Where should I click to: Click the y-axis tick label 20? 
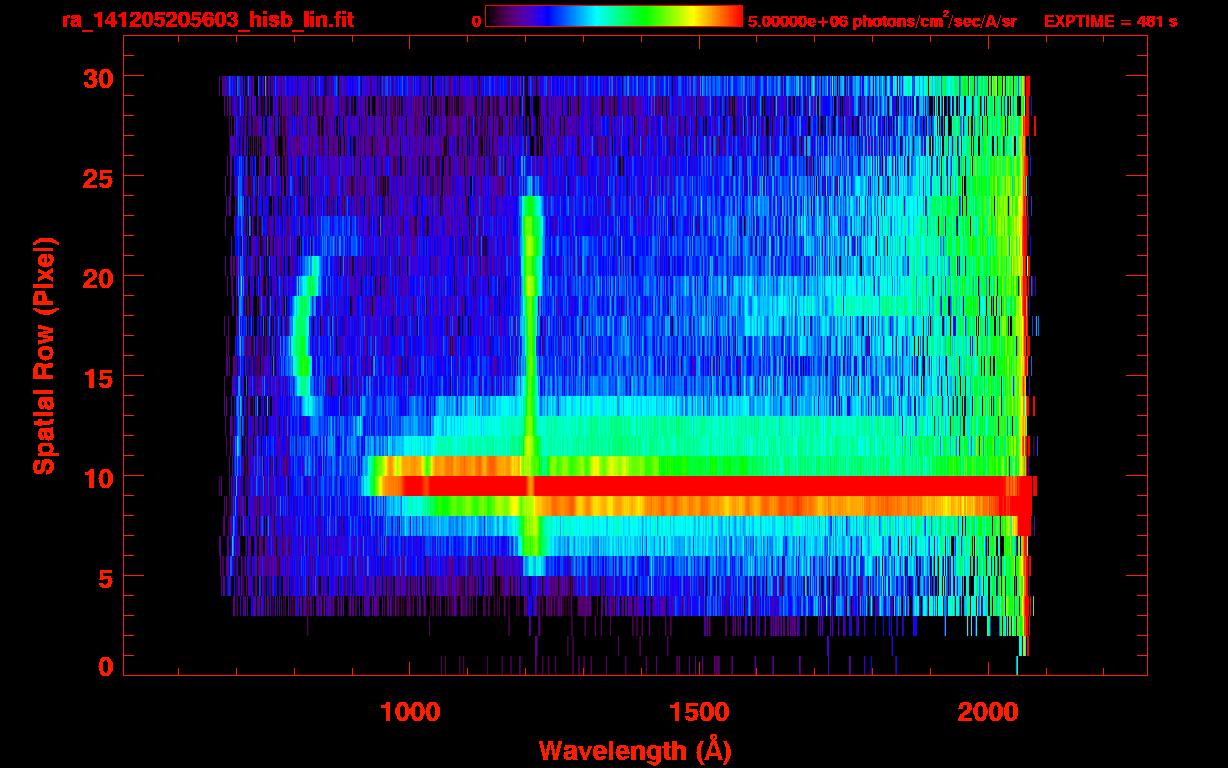pos(99,277)
